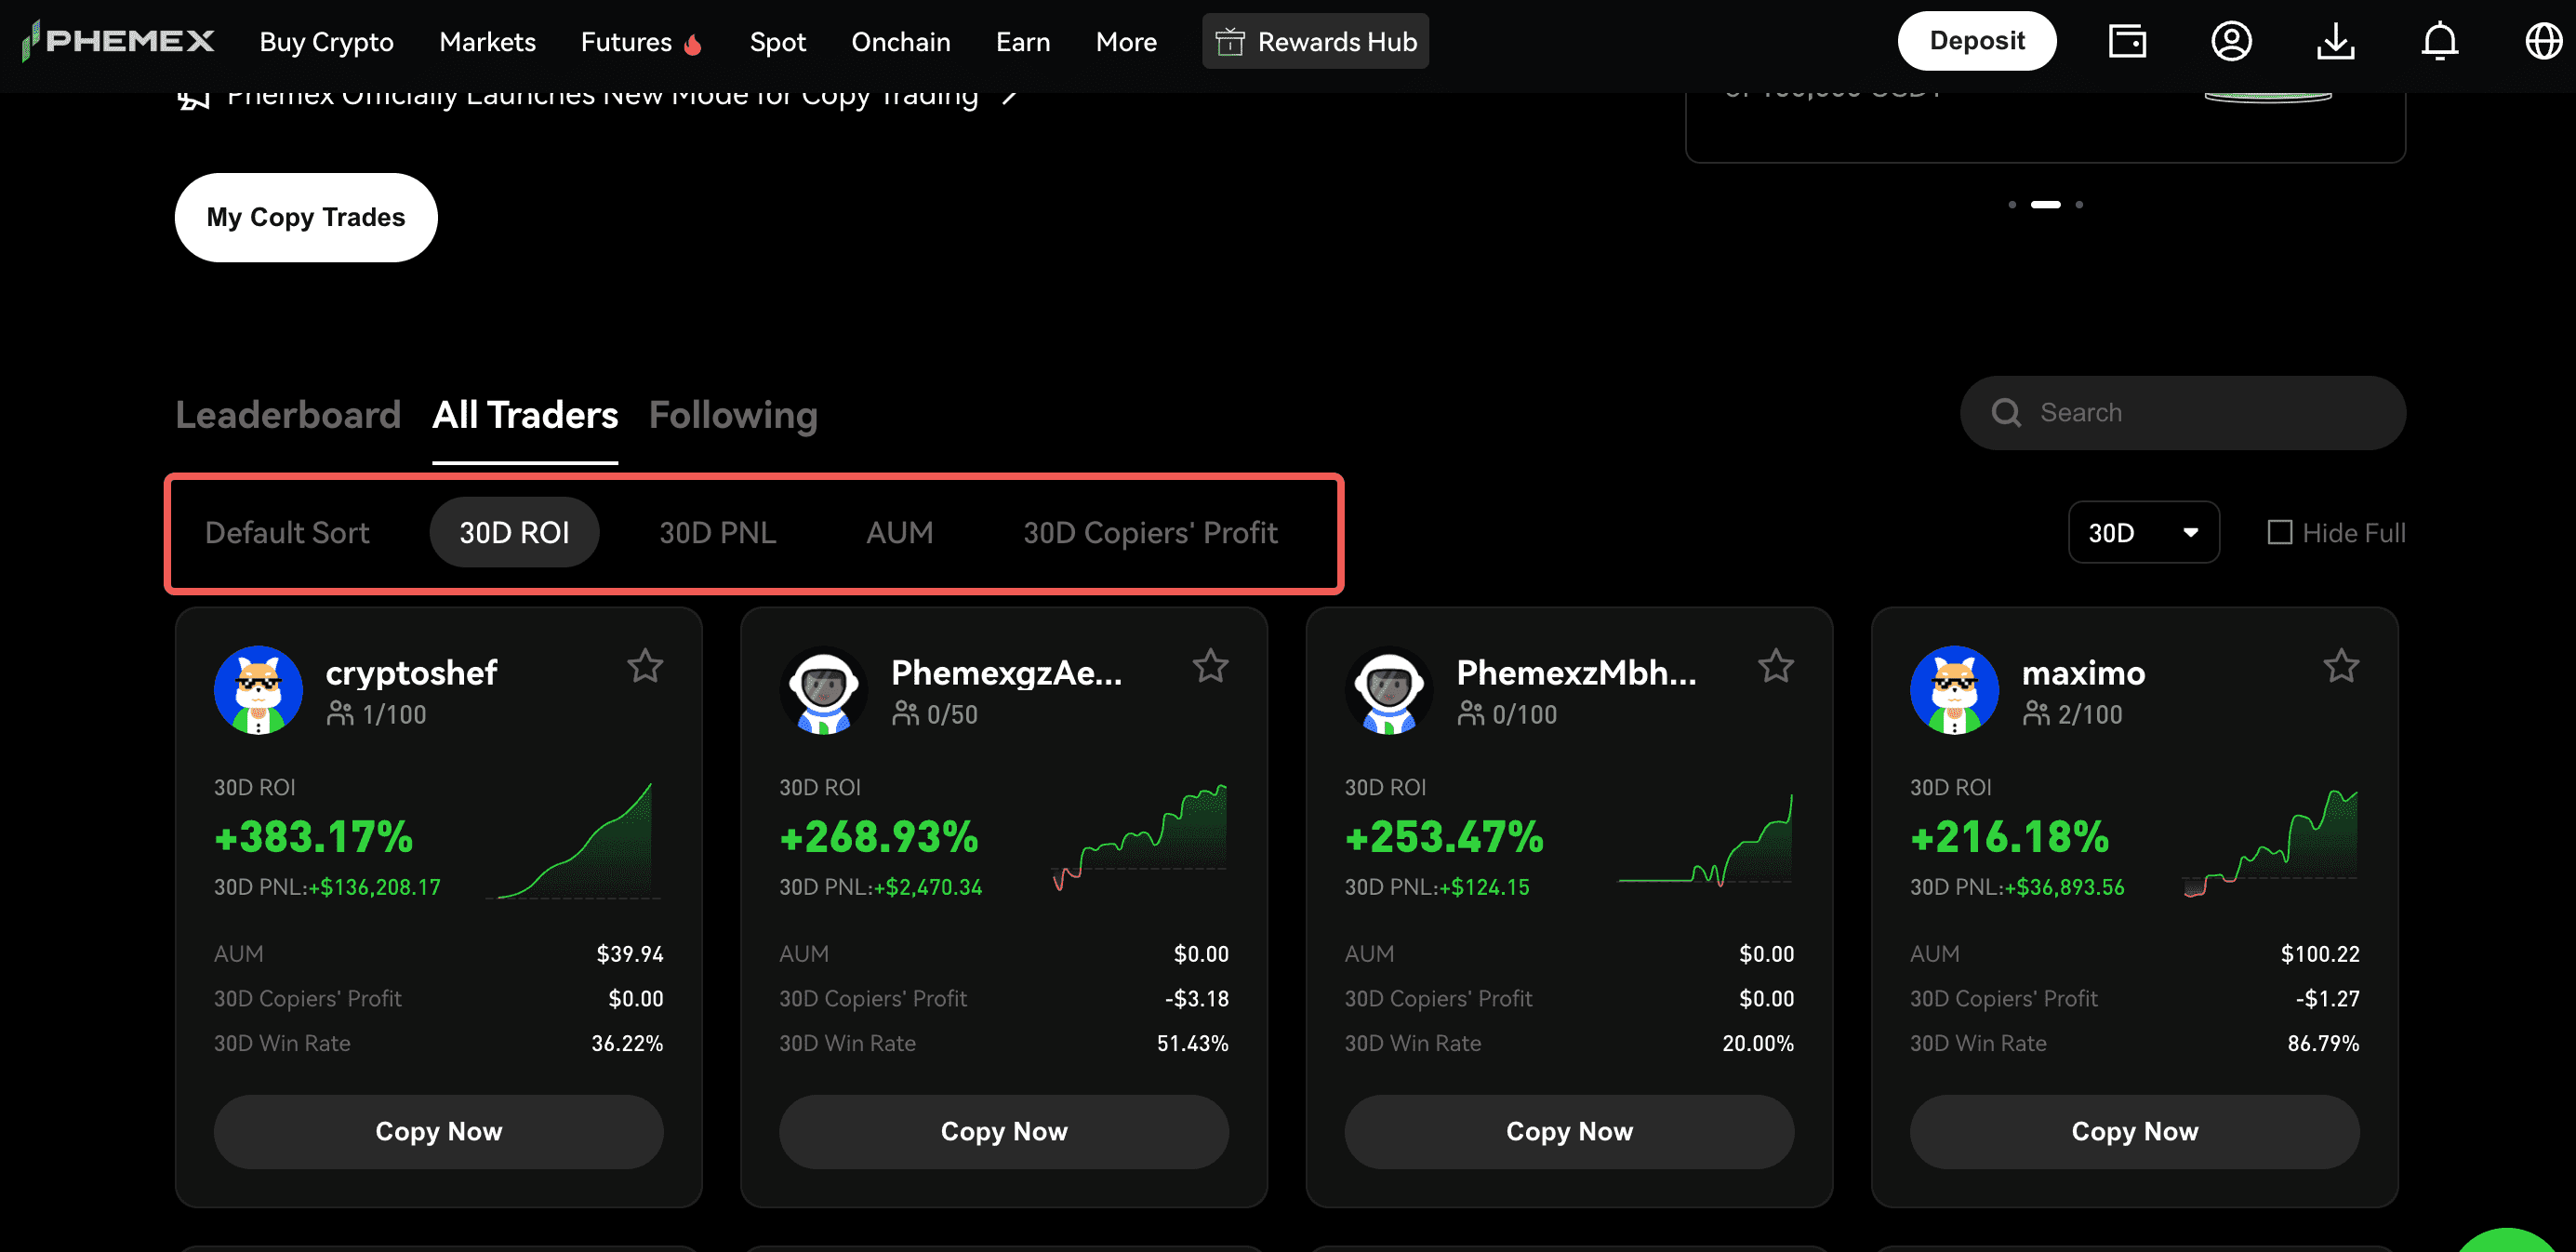Open My Copy Trades
The width and height of the screenshot is (2576, 1252).
pyautogui.click(x=306, y=217)
